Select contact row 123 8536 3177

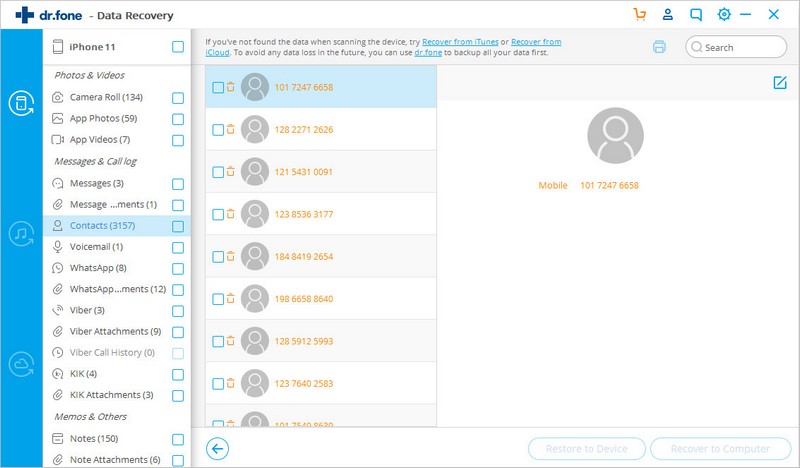point(321,214)
